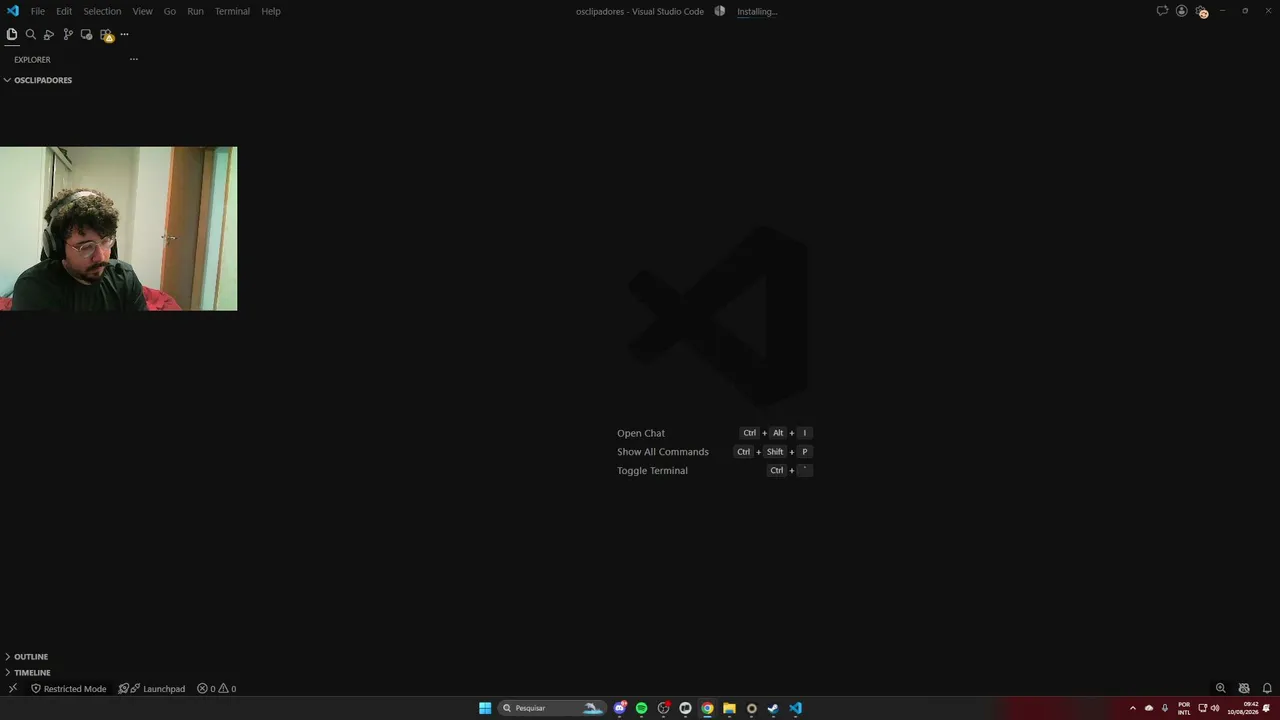This screenshot has width=1280, height=720.
Task: Open the Manage gear icon with update badge
Action: (x=1201, y=12)
